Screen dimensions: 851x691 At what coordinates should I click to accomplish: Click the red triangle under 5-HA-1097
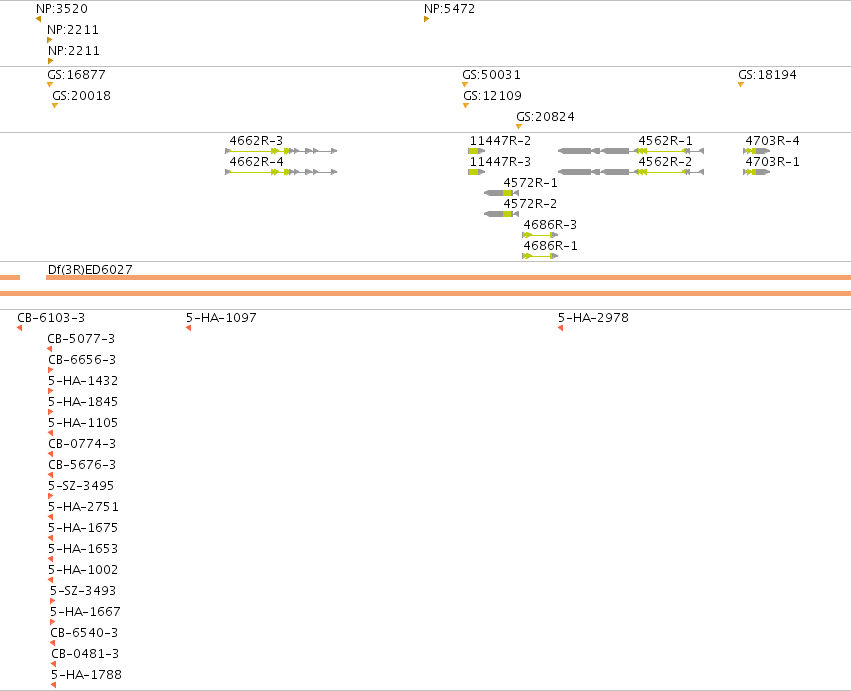click(x=188, y=328)
